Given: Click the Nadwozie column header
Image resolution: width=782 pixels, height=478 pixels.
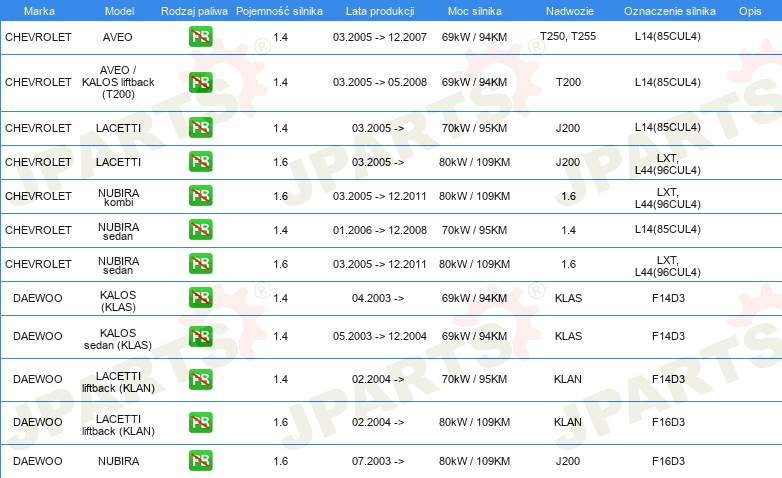Looking at the screenshot, I should click(x=570, y=11).
